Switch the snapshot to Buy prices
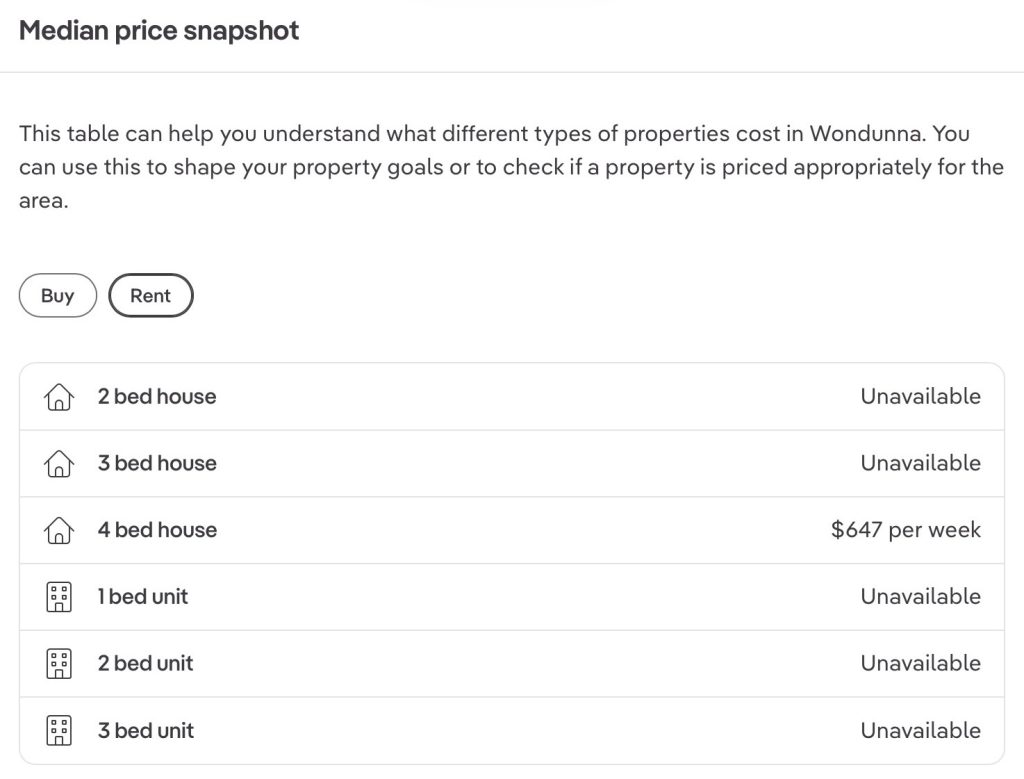 coord(58,296)
